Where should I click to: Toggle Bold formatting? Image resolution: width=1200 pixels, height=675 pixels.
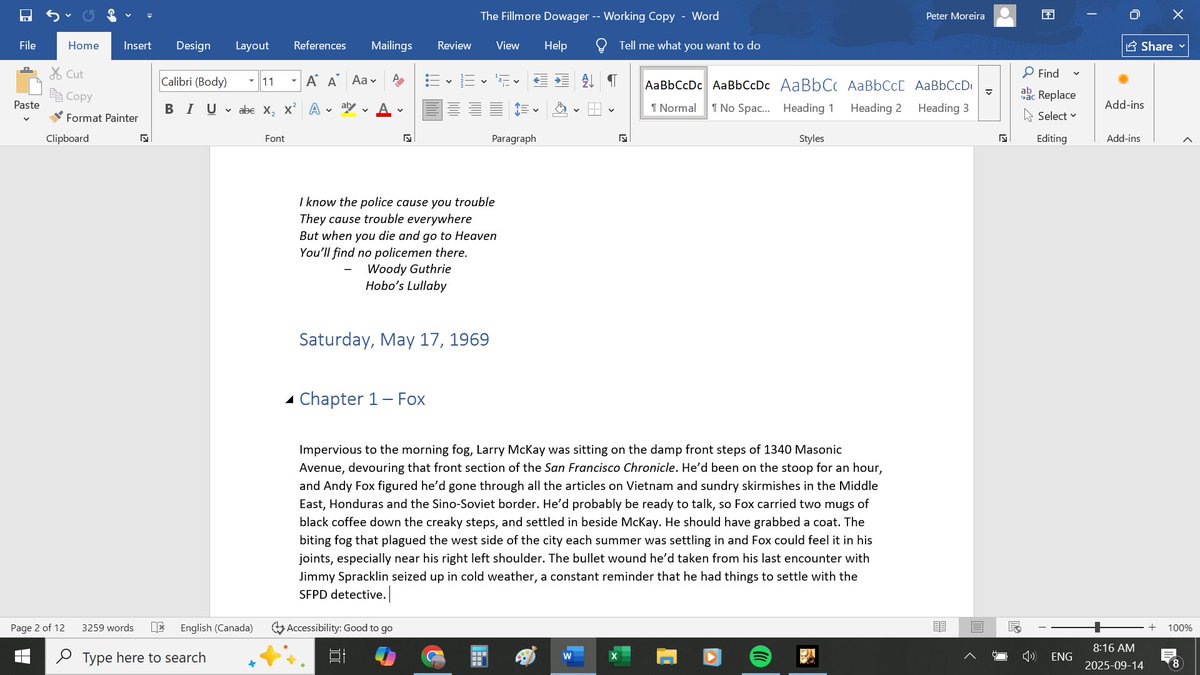(168, 110)
